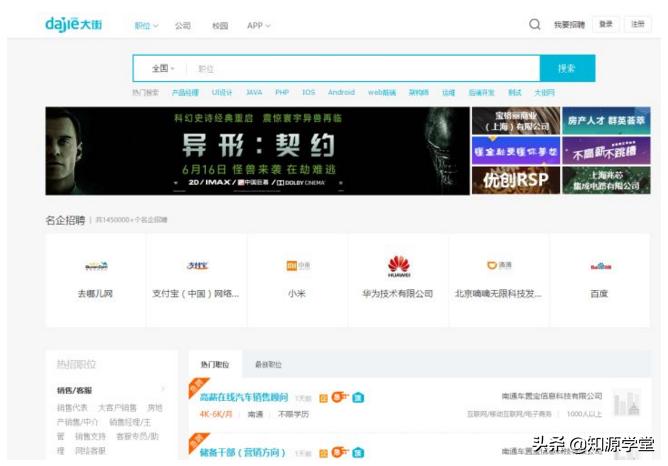Click the 销售代表 job category link
The width and height of the screenshot is (668, 466).
point(72,408)
